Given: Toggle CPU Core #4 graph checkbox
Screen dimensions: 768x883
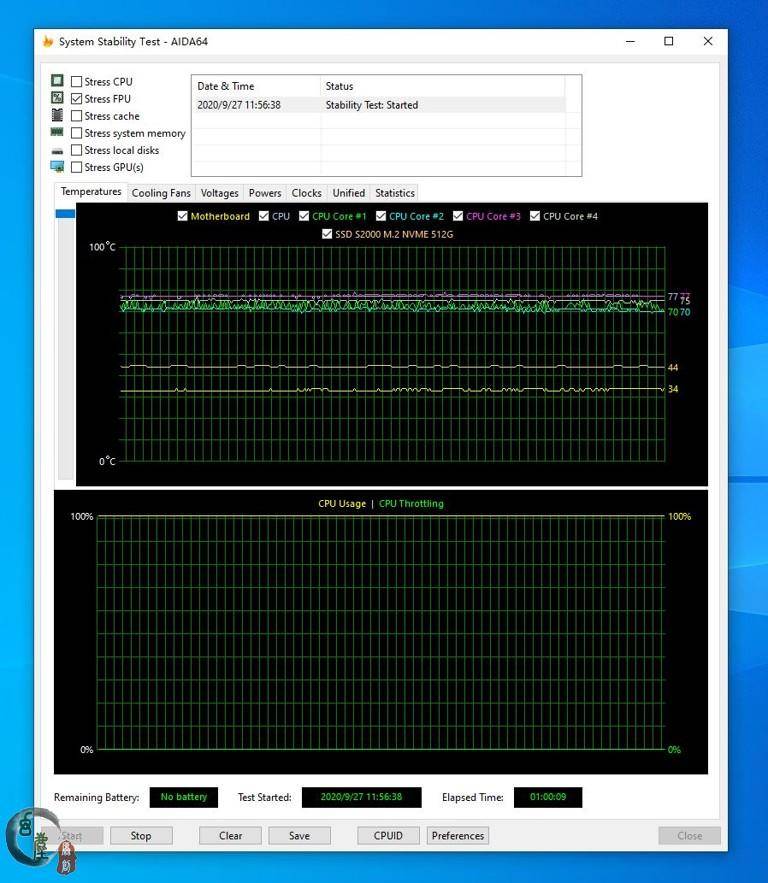Looking at the screenshot, I should point(535,216).
